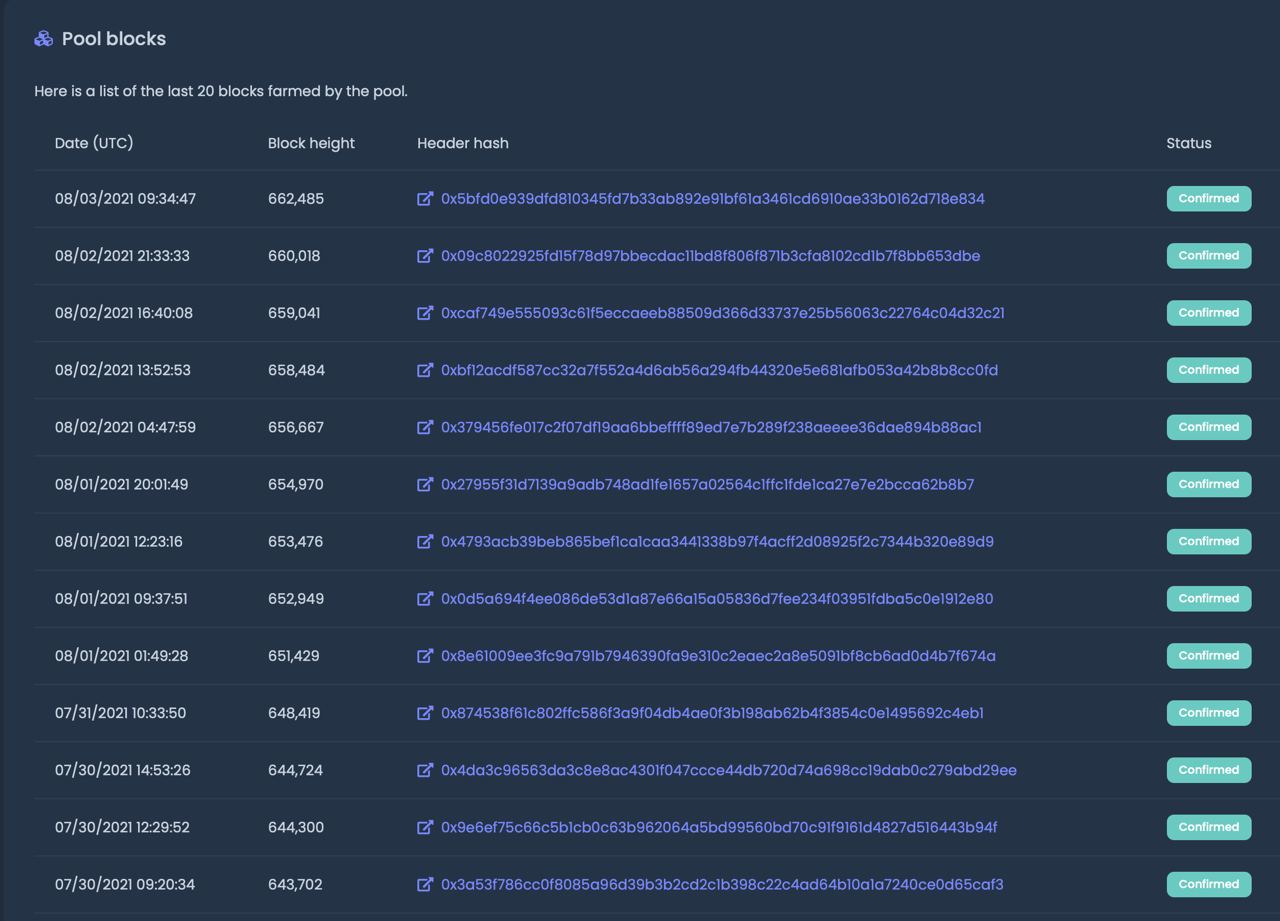The image size is (1280, 921).
Task: Select block height value 644,300
Action: (296, 827)
